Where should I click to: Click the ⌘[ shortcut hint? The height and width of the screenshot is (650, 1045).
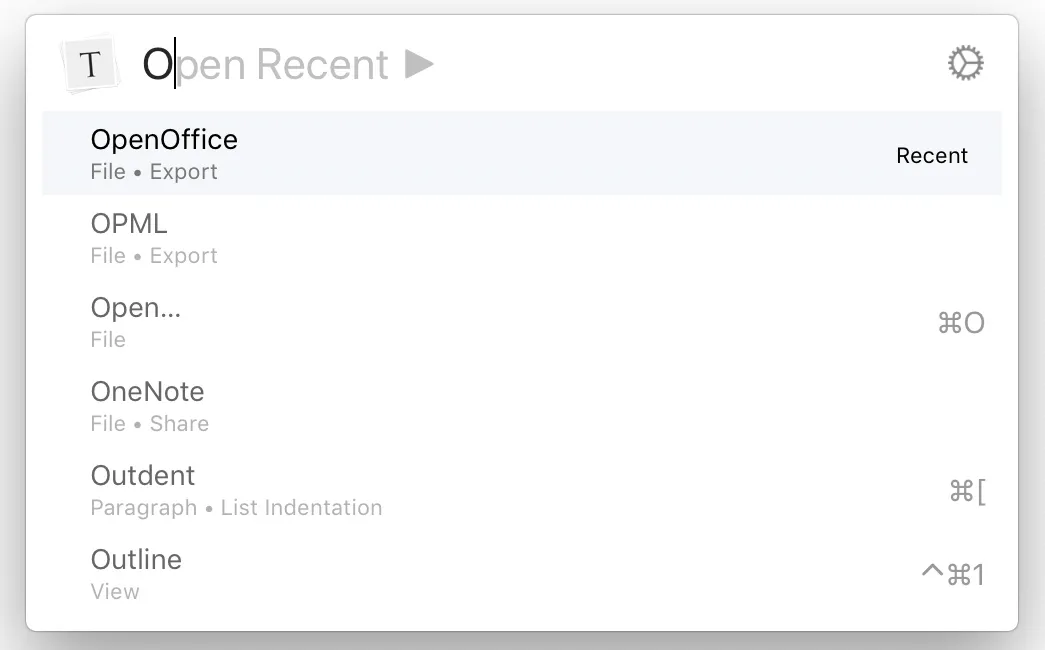coord(966,491)
